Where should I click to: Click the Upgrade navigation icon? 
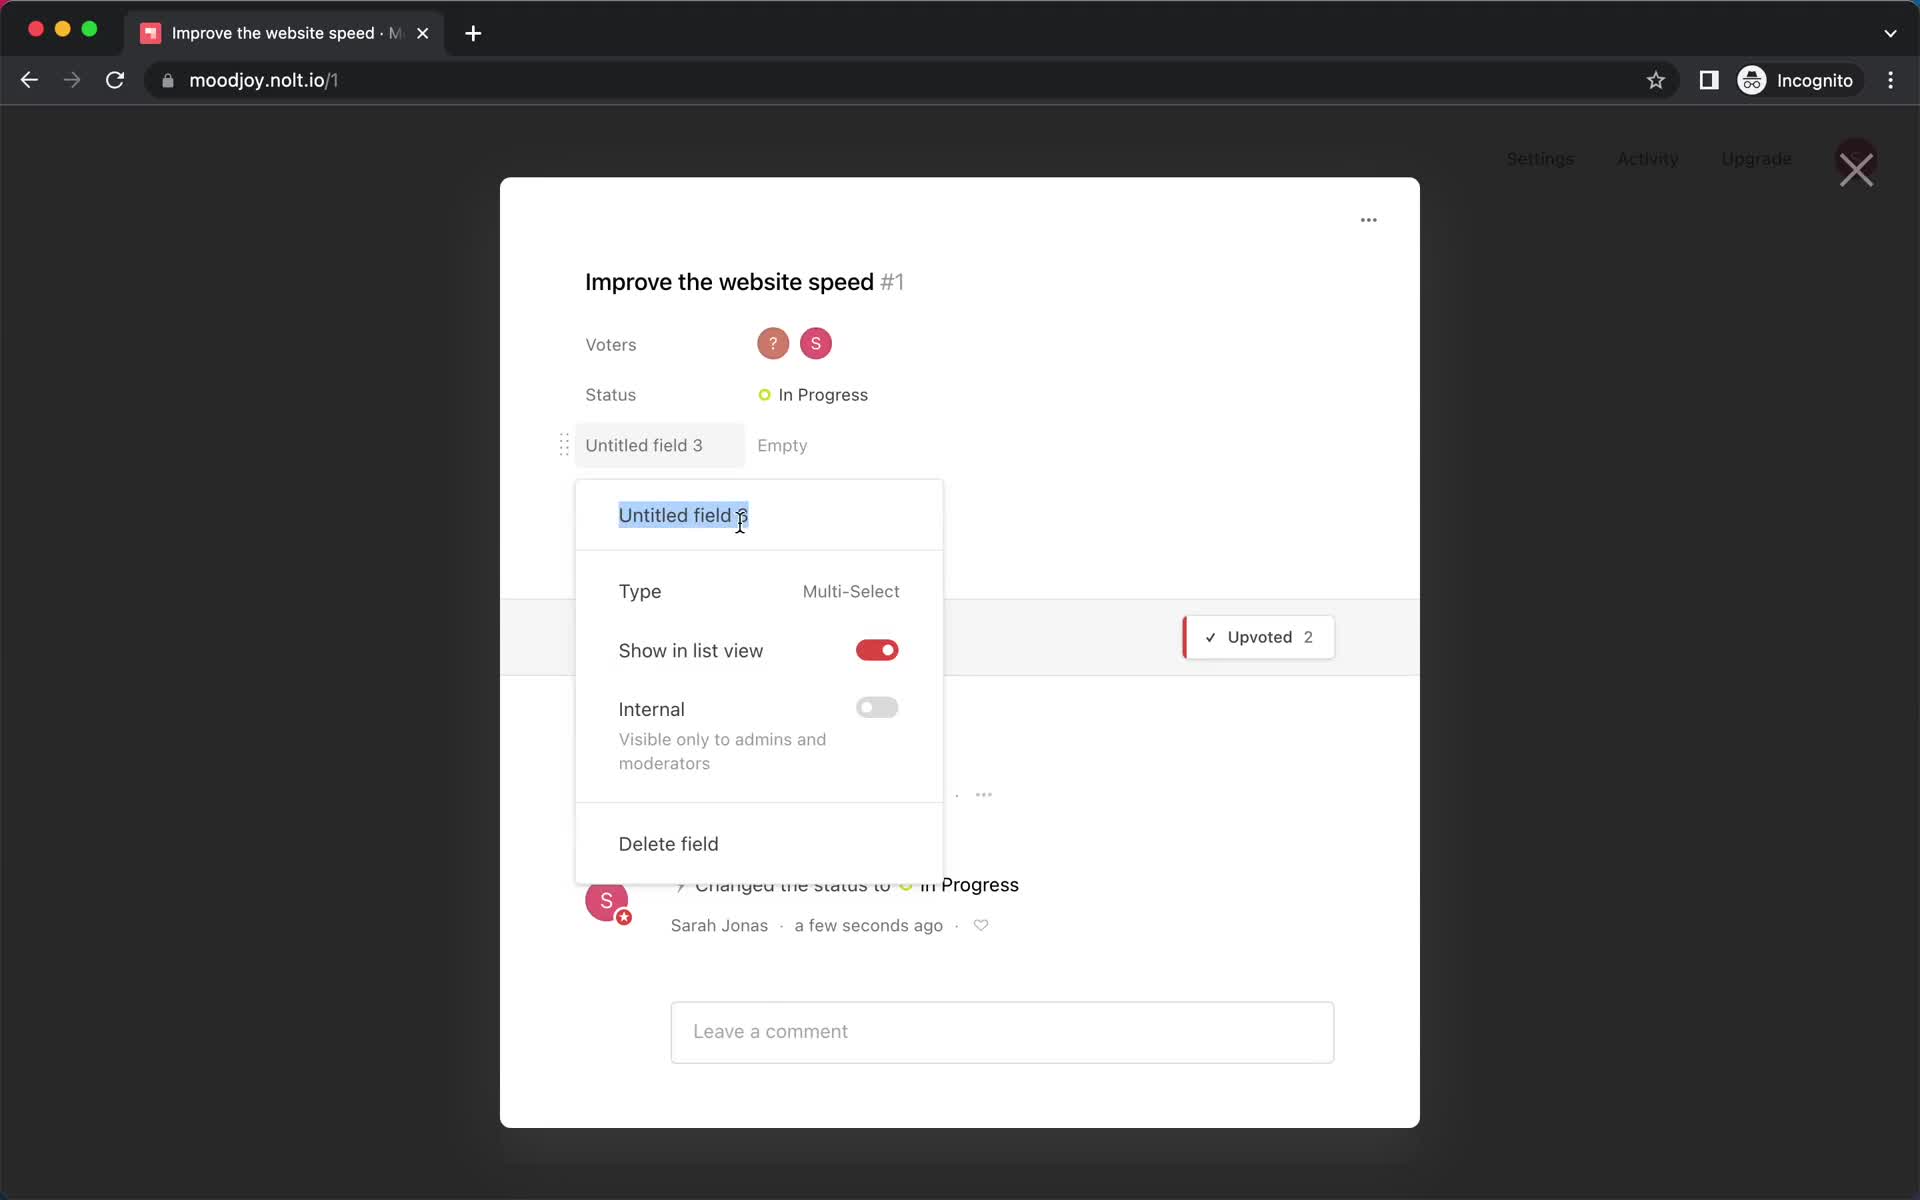(x=1756, y=158)
